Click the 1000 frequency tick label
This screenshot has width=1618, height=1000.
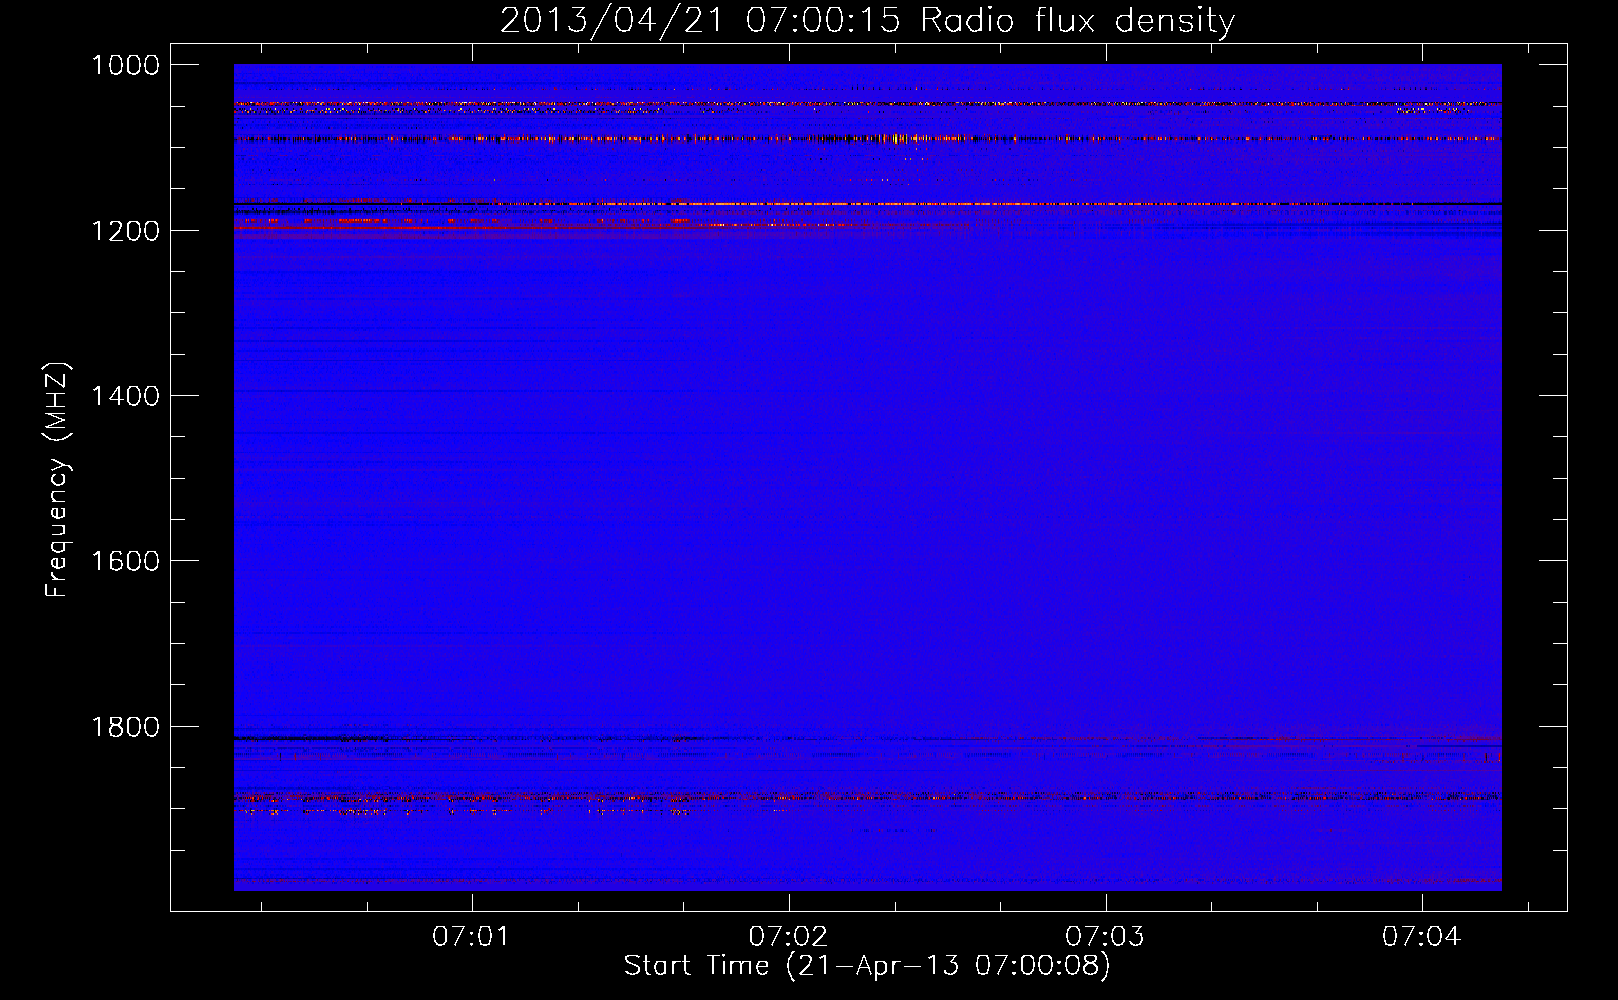[x=125, y=65]
